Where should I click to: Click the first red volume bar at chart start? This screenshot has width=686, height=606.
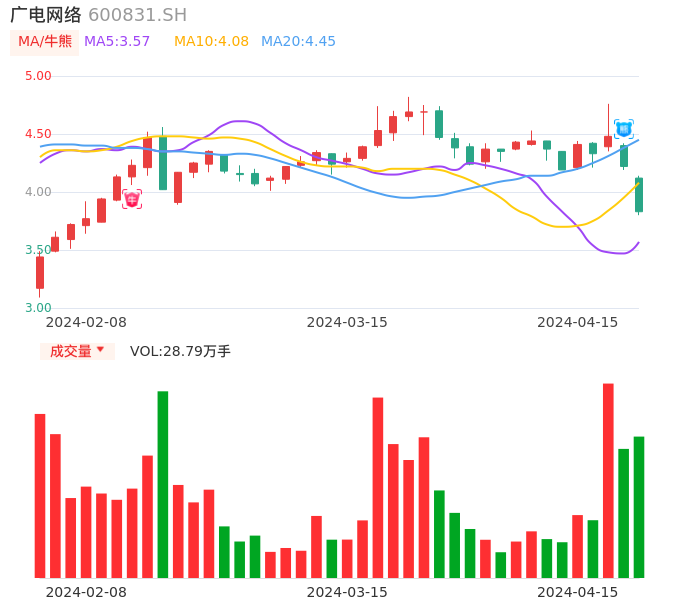pyautogui.click(x=40, y=496)
